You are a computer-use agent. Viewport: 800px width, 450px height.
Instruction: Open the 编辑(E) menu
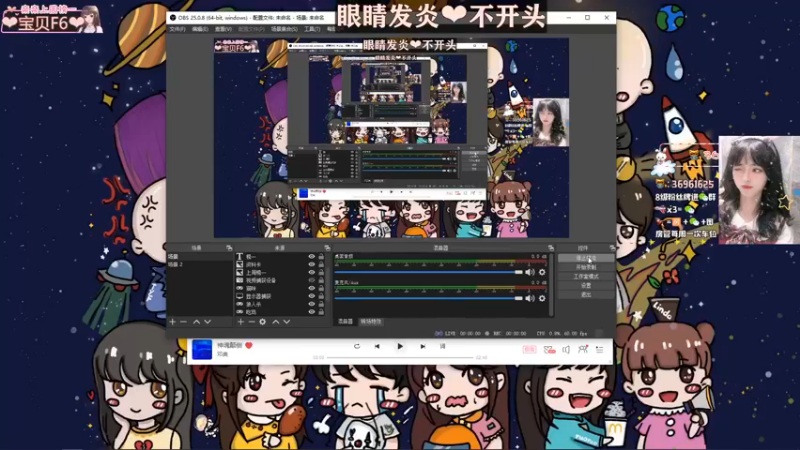tap(200, 29)
